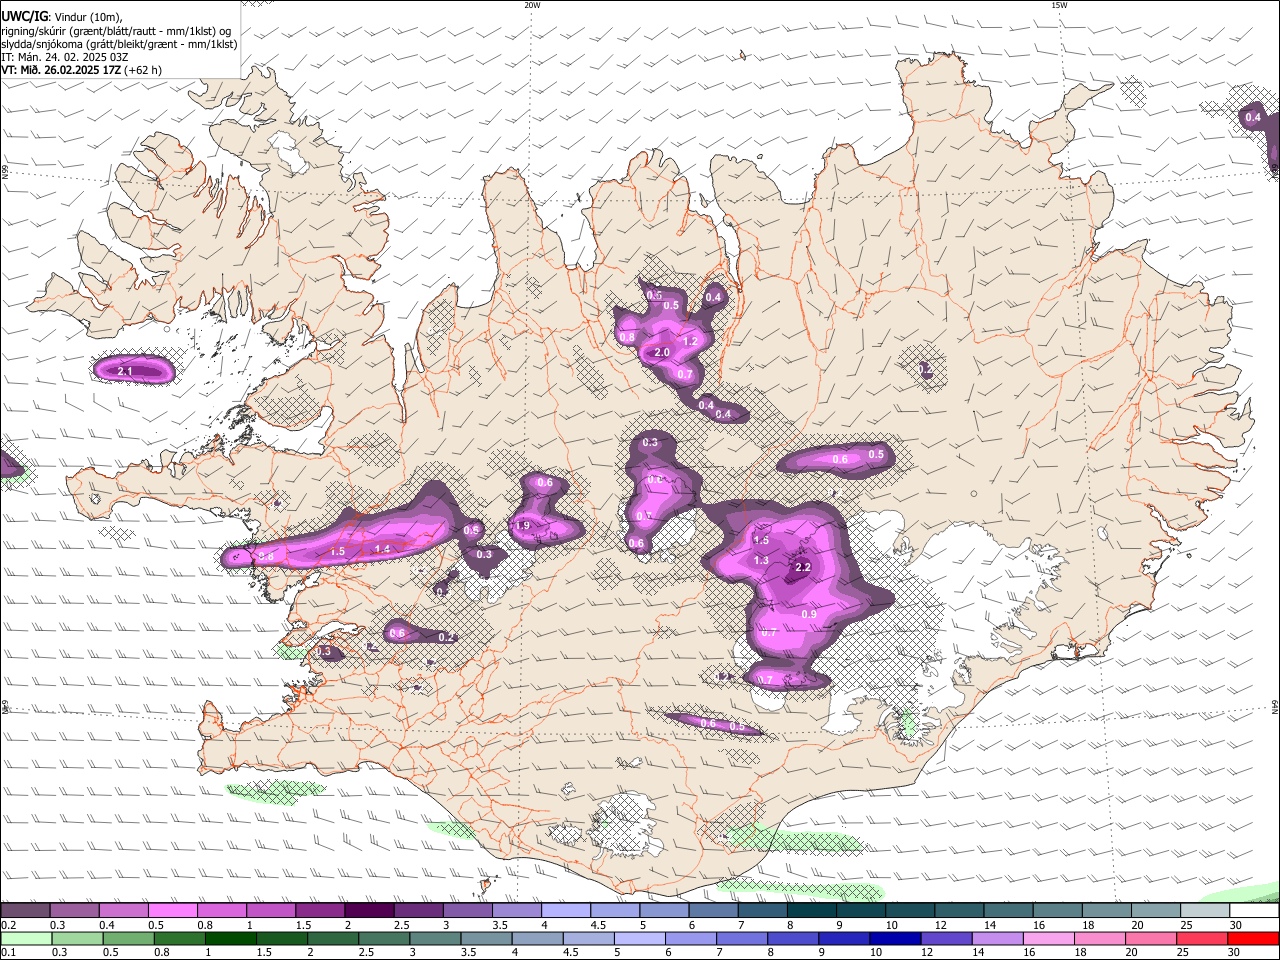Select the '1.9' snowfall value on the map

click(x=522, y=526)
